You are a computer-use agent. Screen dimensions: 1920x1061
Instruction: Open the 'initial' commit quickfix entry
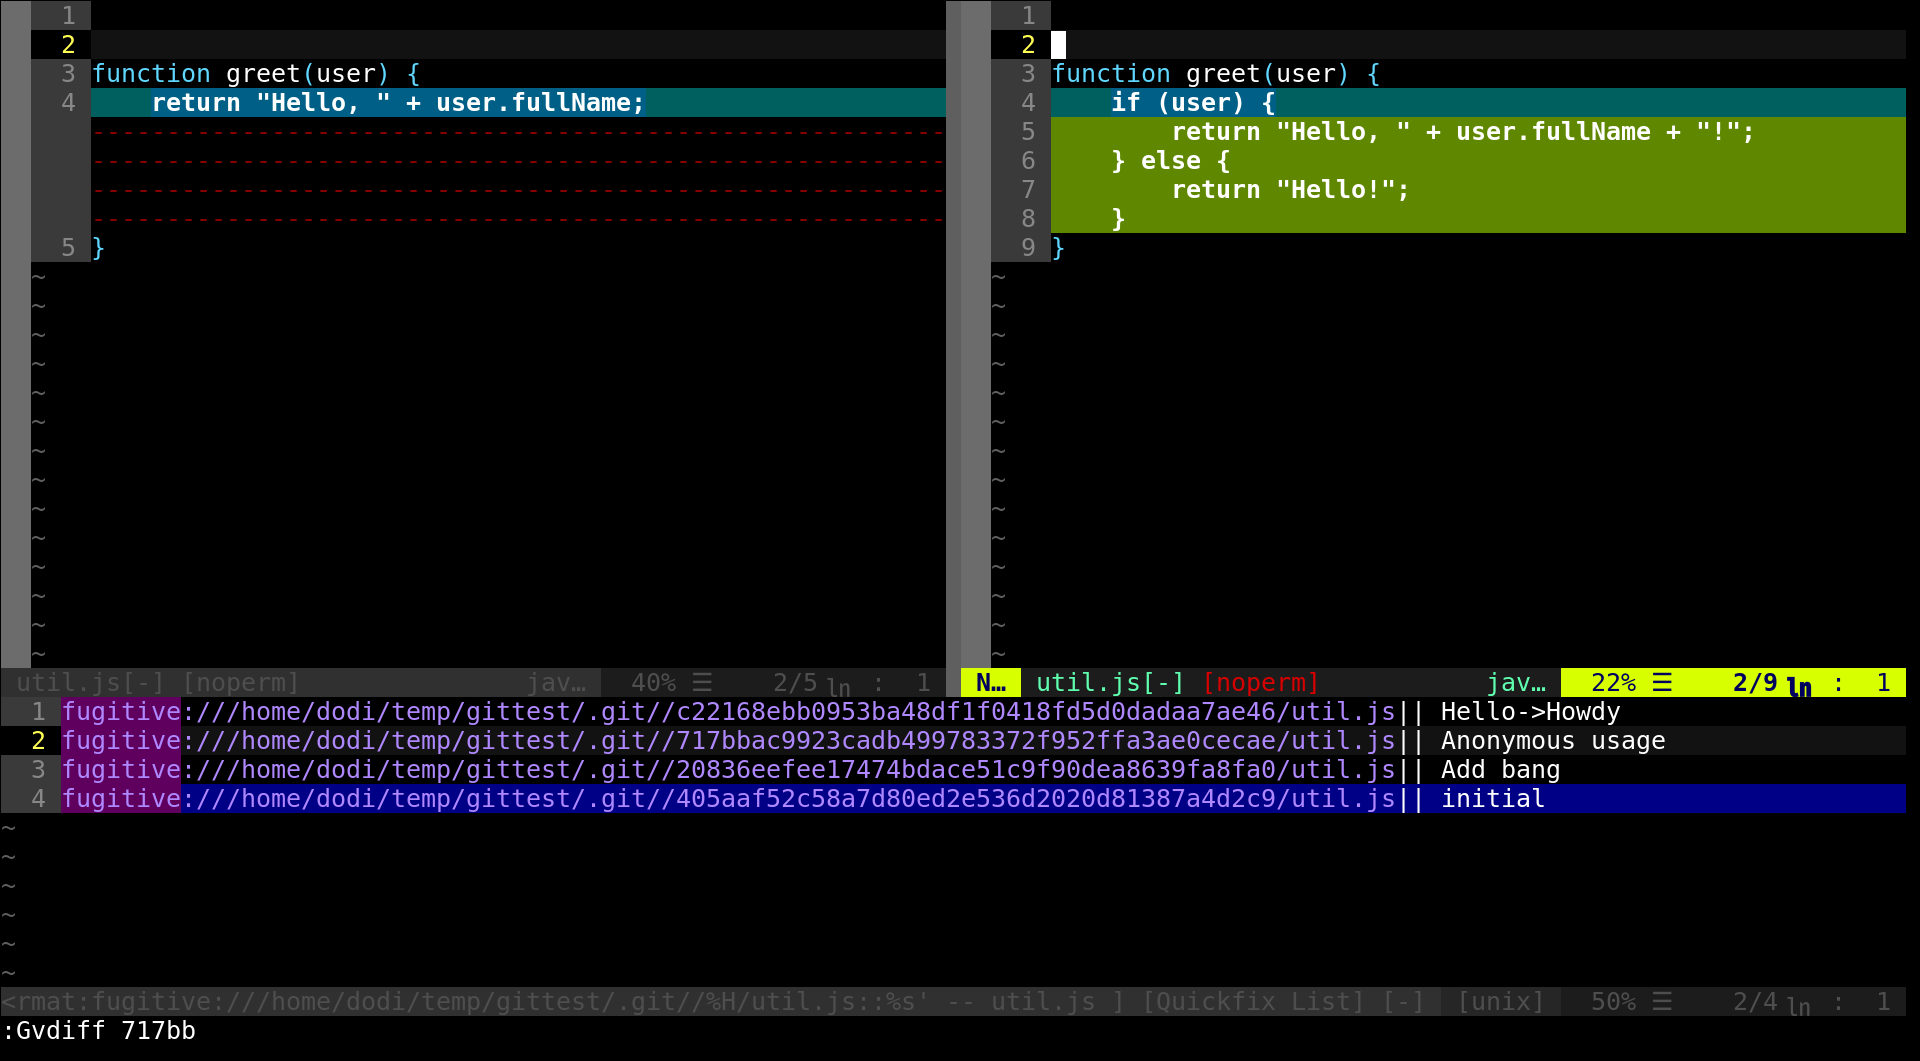[1492, 799]
